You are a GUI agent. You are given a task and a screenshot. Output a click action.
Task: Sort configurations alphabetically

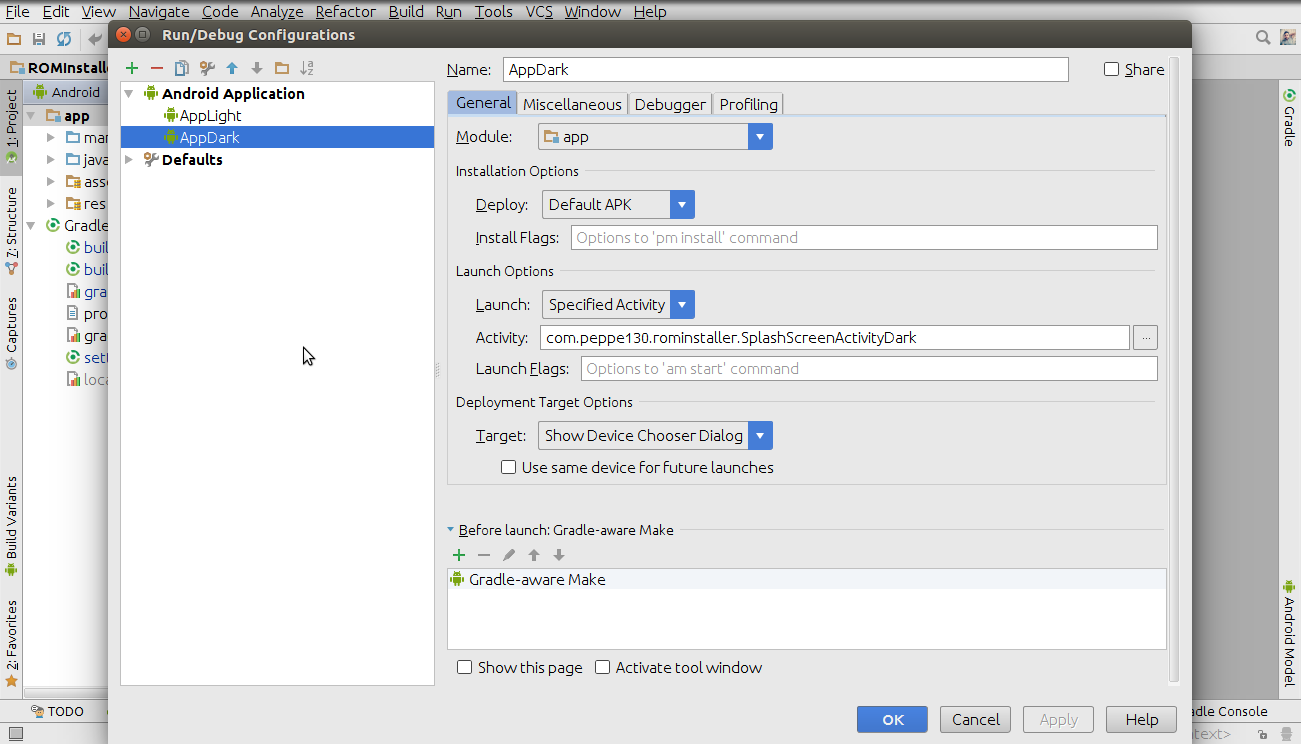pos(307,68)
